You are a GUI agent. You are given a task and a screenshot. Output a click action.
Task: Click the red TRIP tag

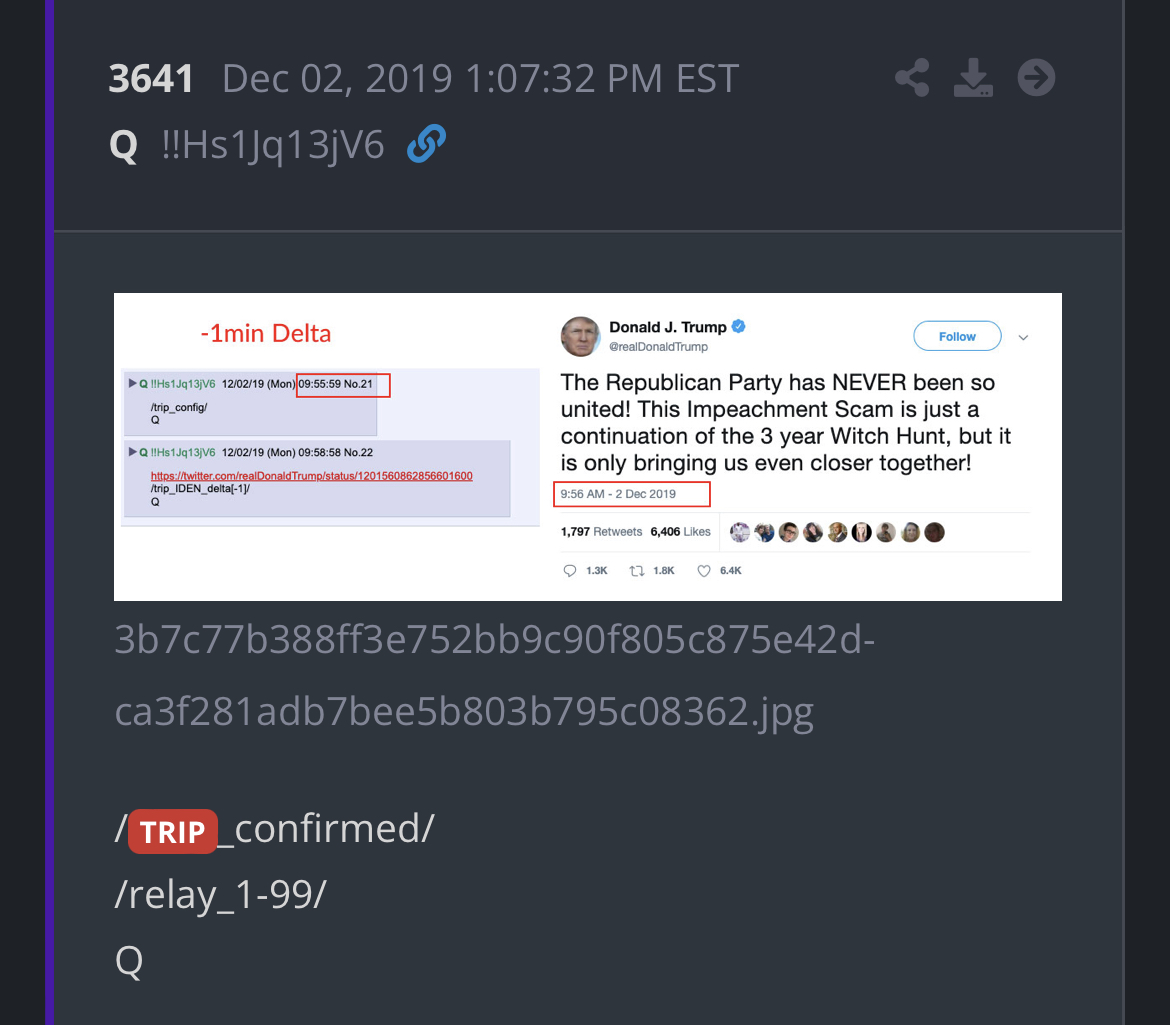click(172, 831)
